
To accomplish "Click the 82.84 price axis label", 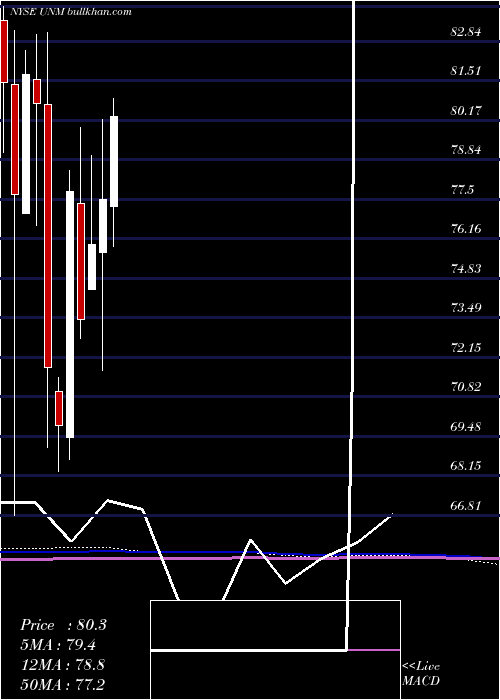I will pos(466,32).
